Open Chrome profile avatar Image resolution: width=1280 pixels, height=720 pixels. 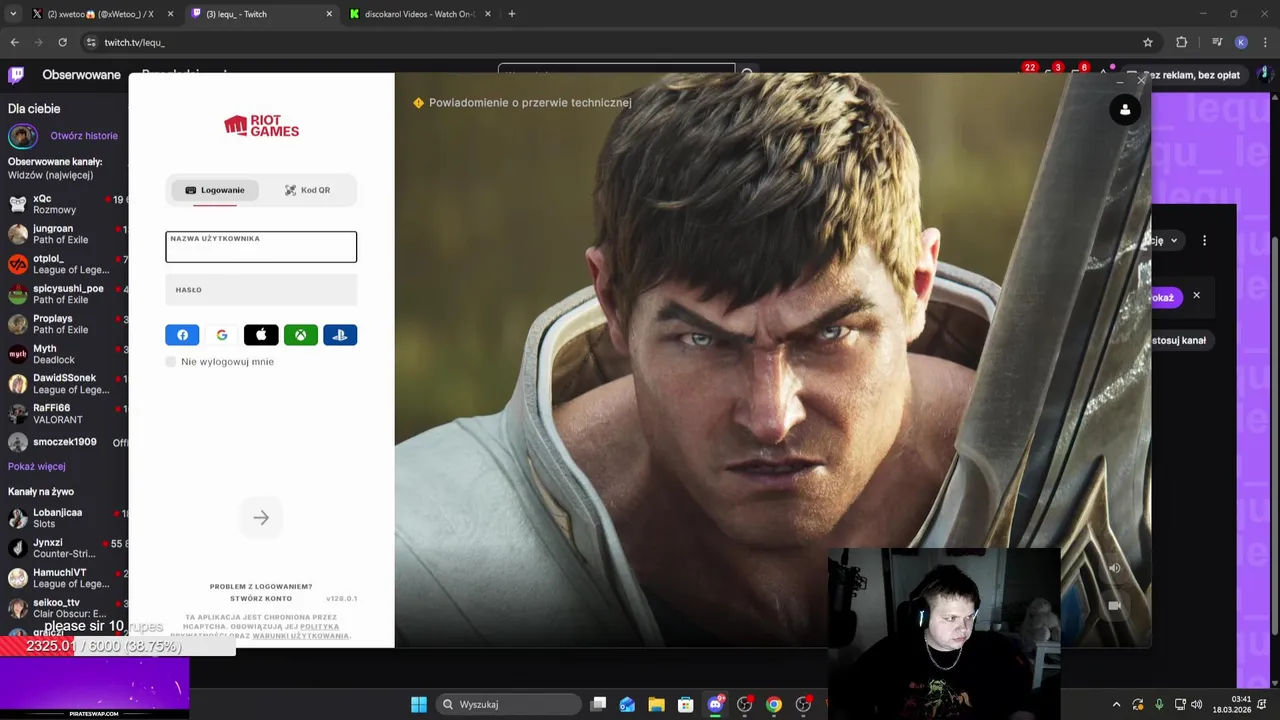coord(1241,42)
